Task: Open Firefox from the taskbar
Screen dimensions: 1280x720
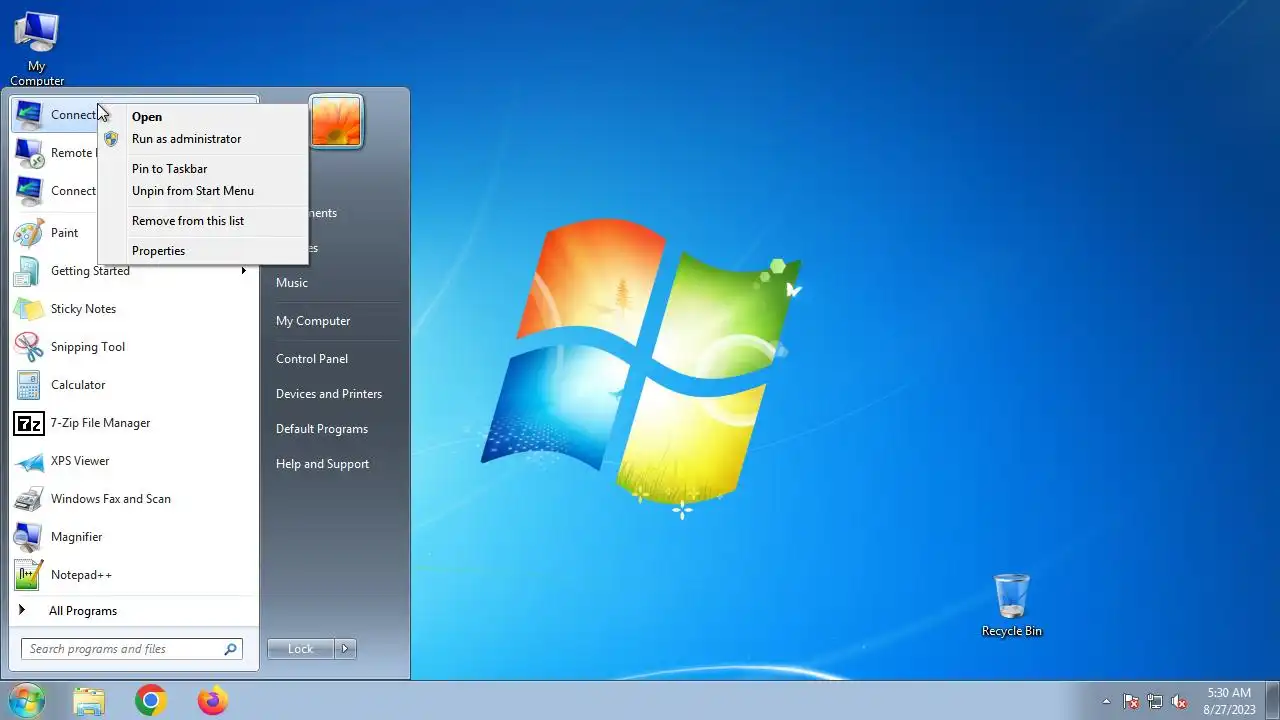Action: [213, 701]
